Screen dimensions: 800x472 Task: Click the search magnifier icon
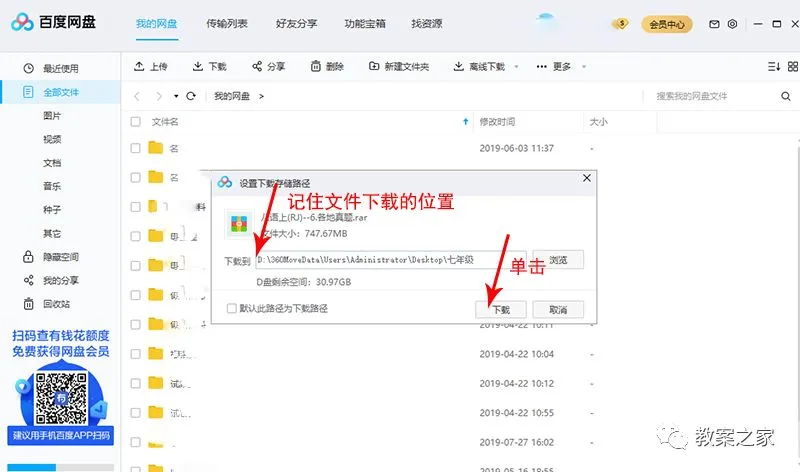click(x=786, y=96)
